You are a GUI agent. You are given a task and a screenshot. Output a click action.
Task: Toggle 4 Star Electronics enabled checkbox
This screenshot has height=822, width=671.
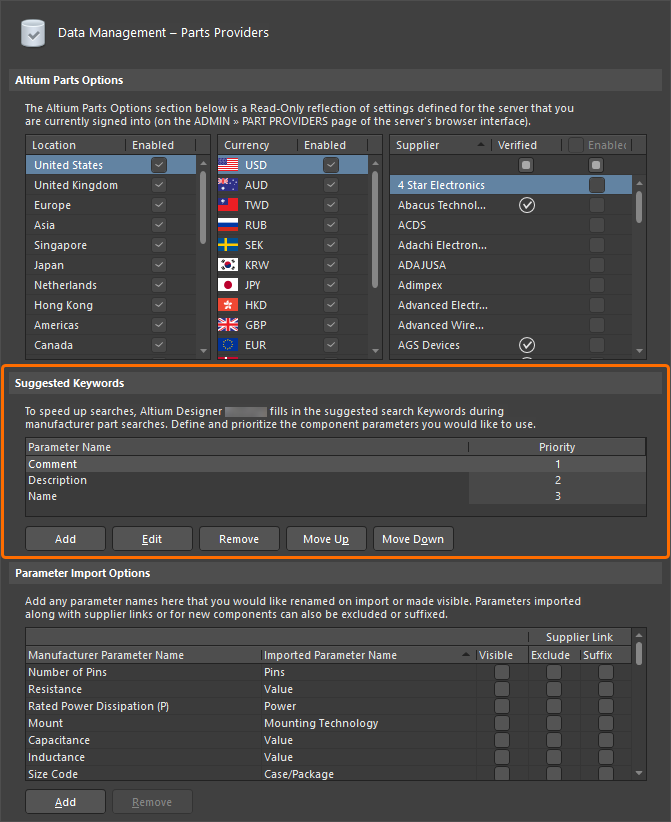pos(597,185)
